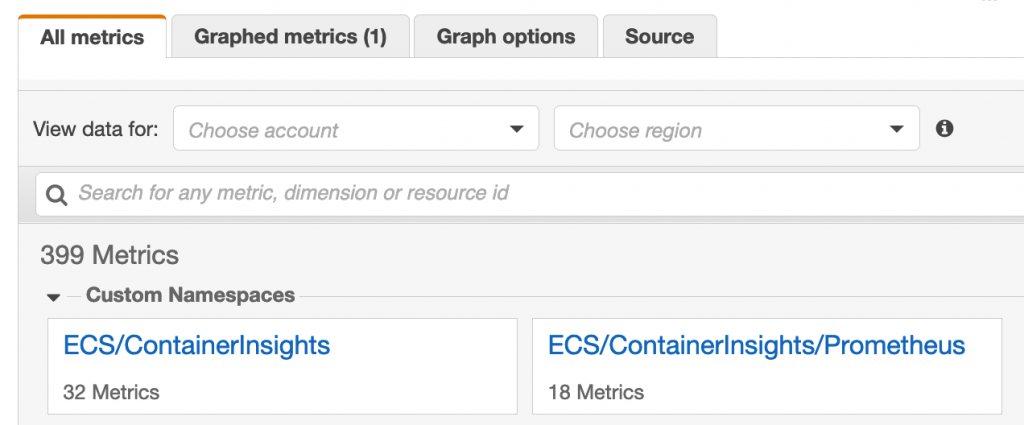The height and width of the screenshot is (425, 1024).
Task: Open the ECS/ContainerInsights/Prometheus namespace link
Action: click(x=757, y=346)
